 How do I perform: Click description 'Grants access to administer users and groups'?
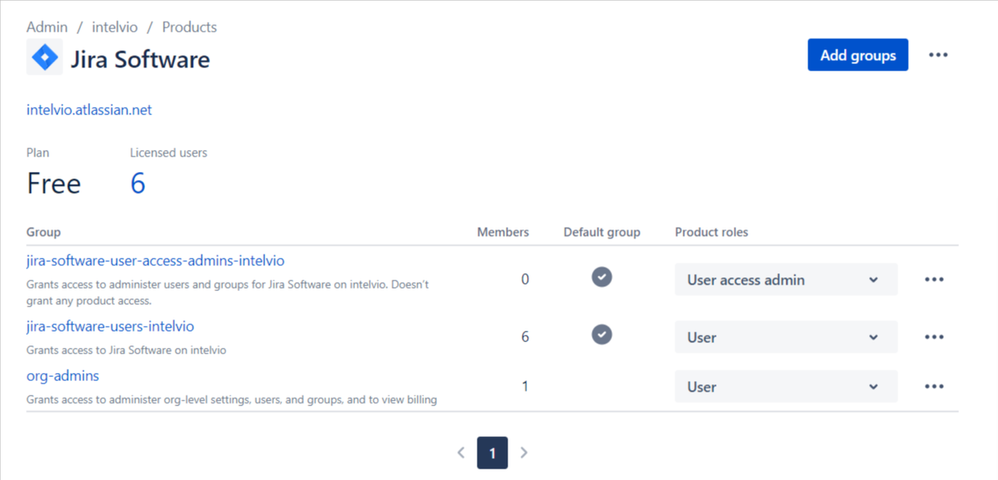pos(227,292)
